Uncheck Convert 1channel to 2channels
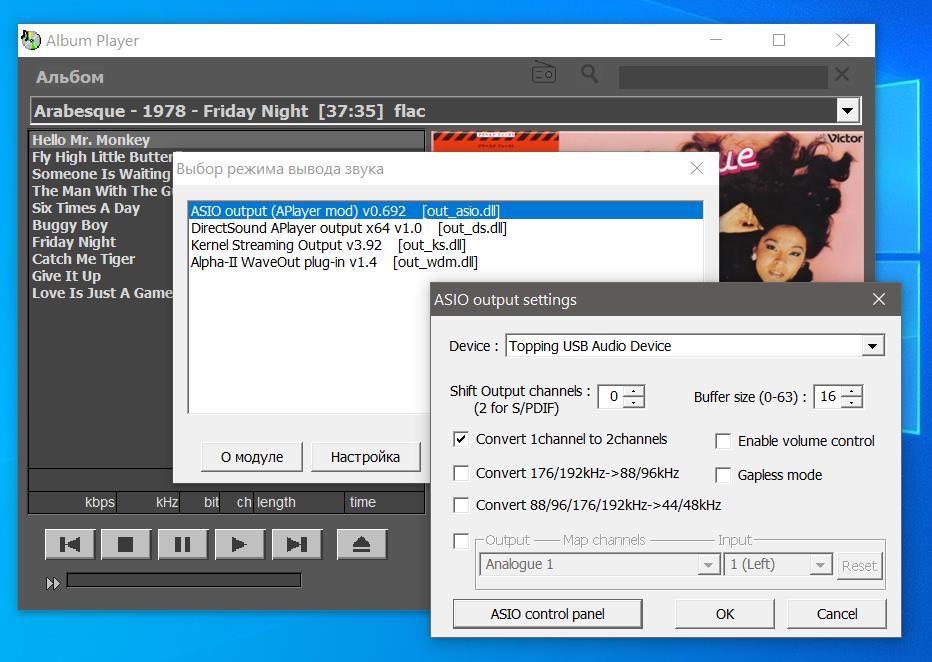 (x=461, y=439)
